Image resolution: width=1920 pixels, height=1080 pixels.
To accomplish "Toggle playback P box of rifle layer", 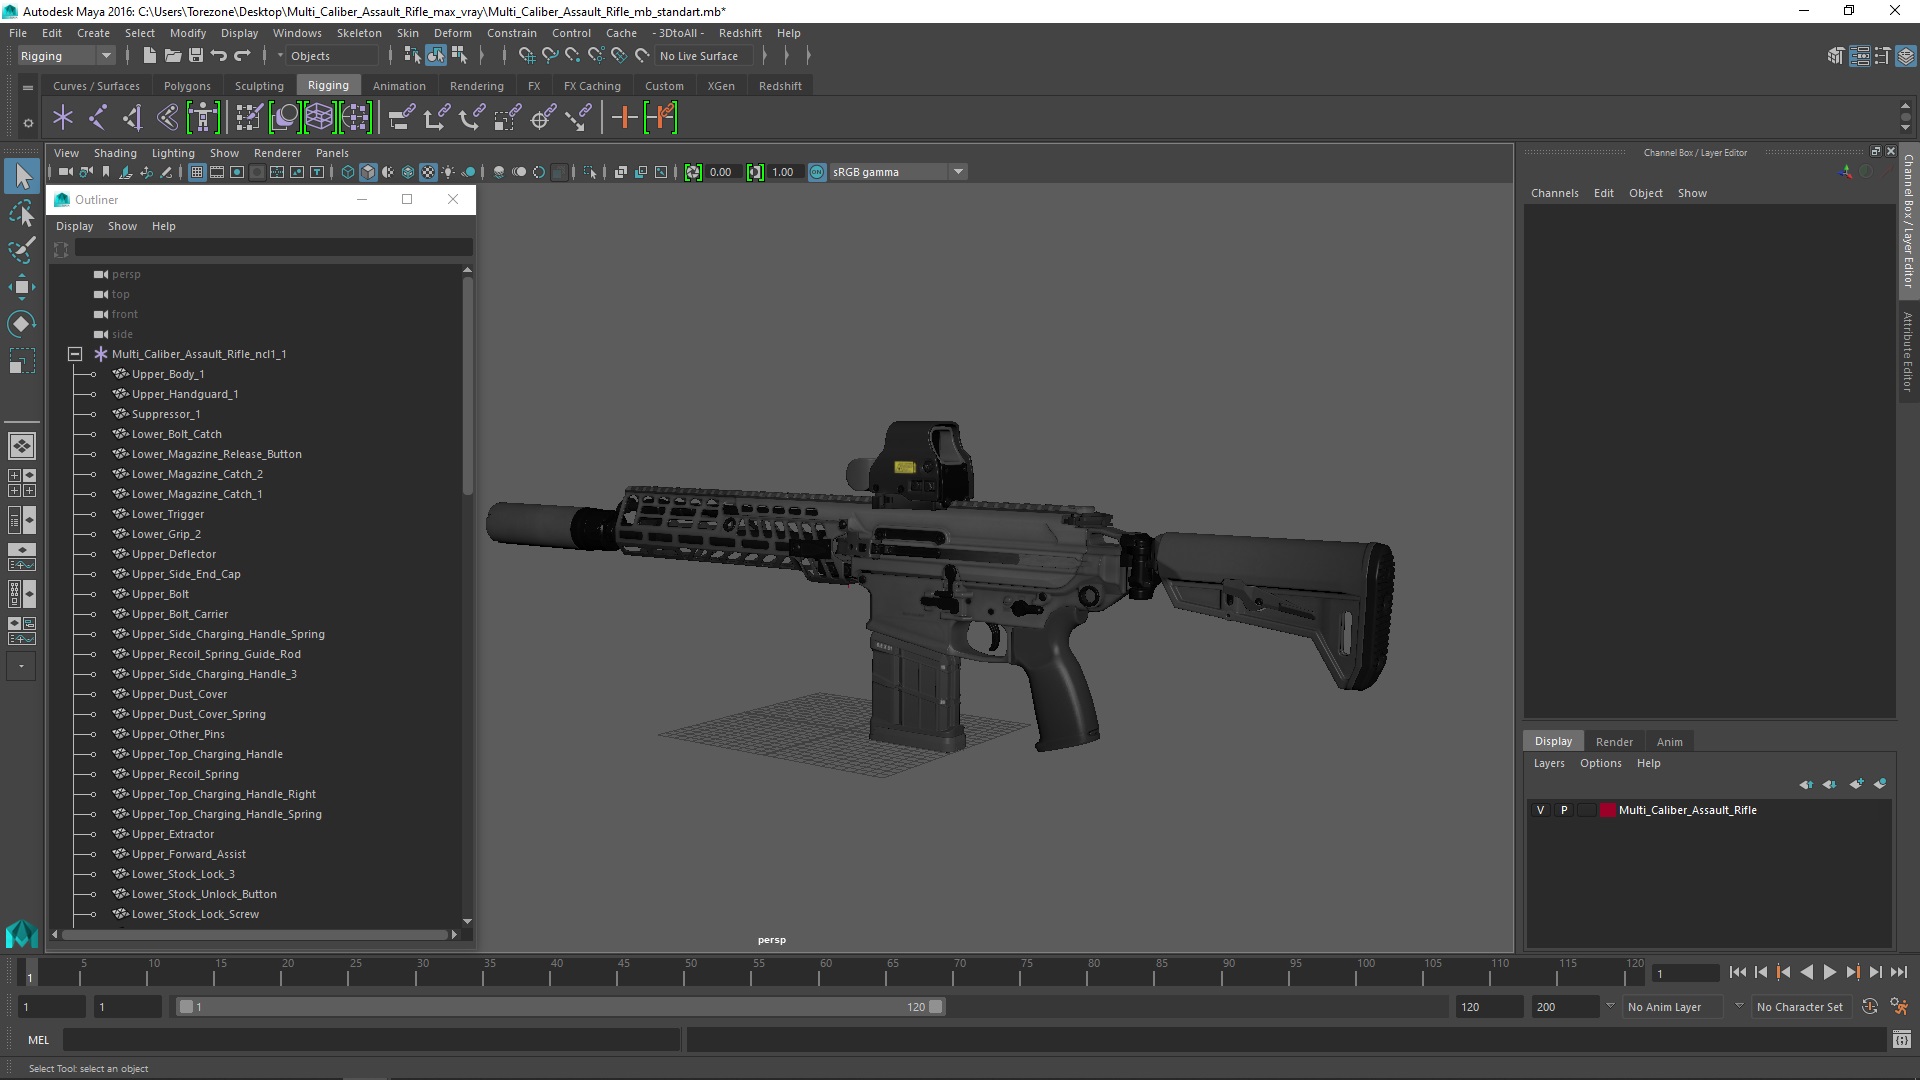I will (1564, 810).
